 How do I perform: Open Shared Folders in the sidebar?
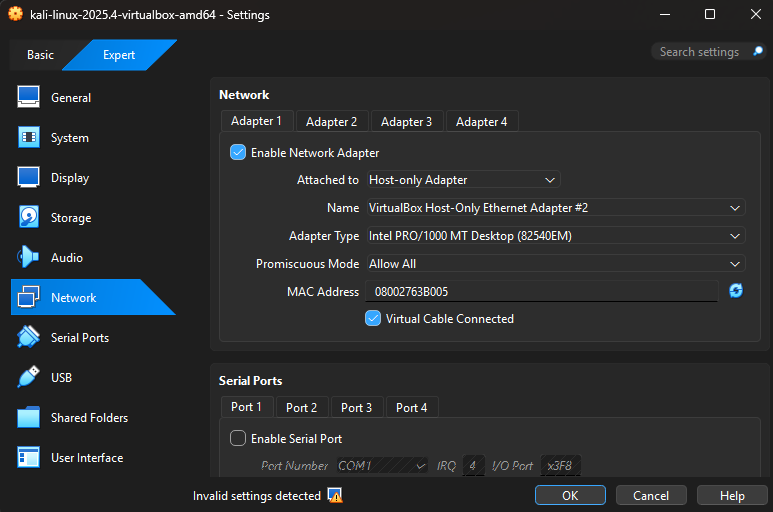pos(89,417)
